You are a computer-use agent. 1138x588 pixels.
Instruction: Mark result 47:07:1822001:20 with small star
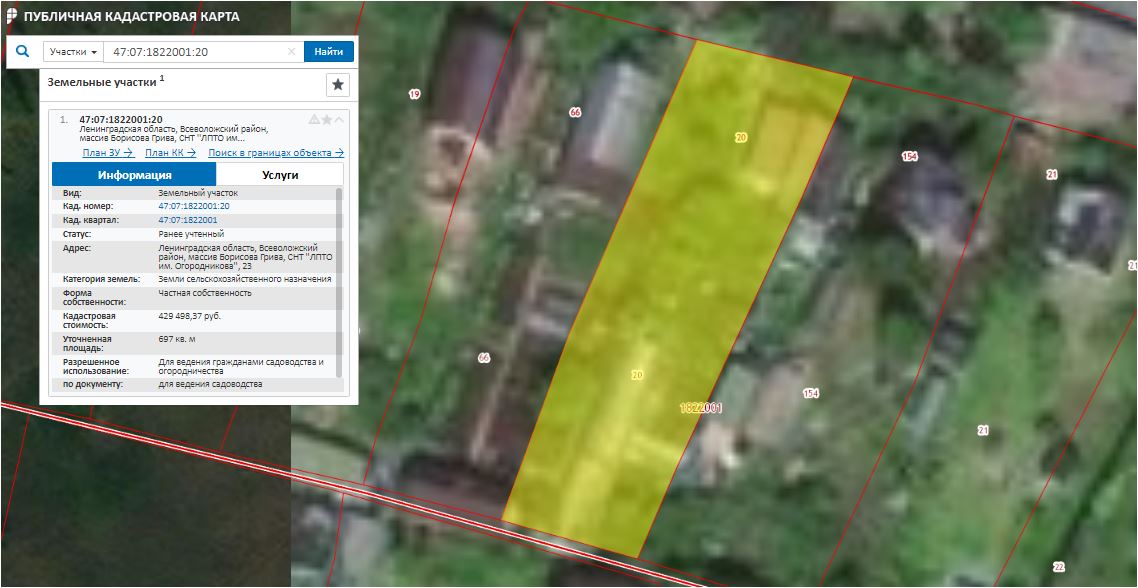[x=326, y=120]
